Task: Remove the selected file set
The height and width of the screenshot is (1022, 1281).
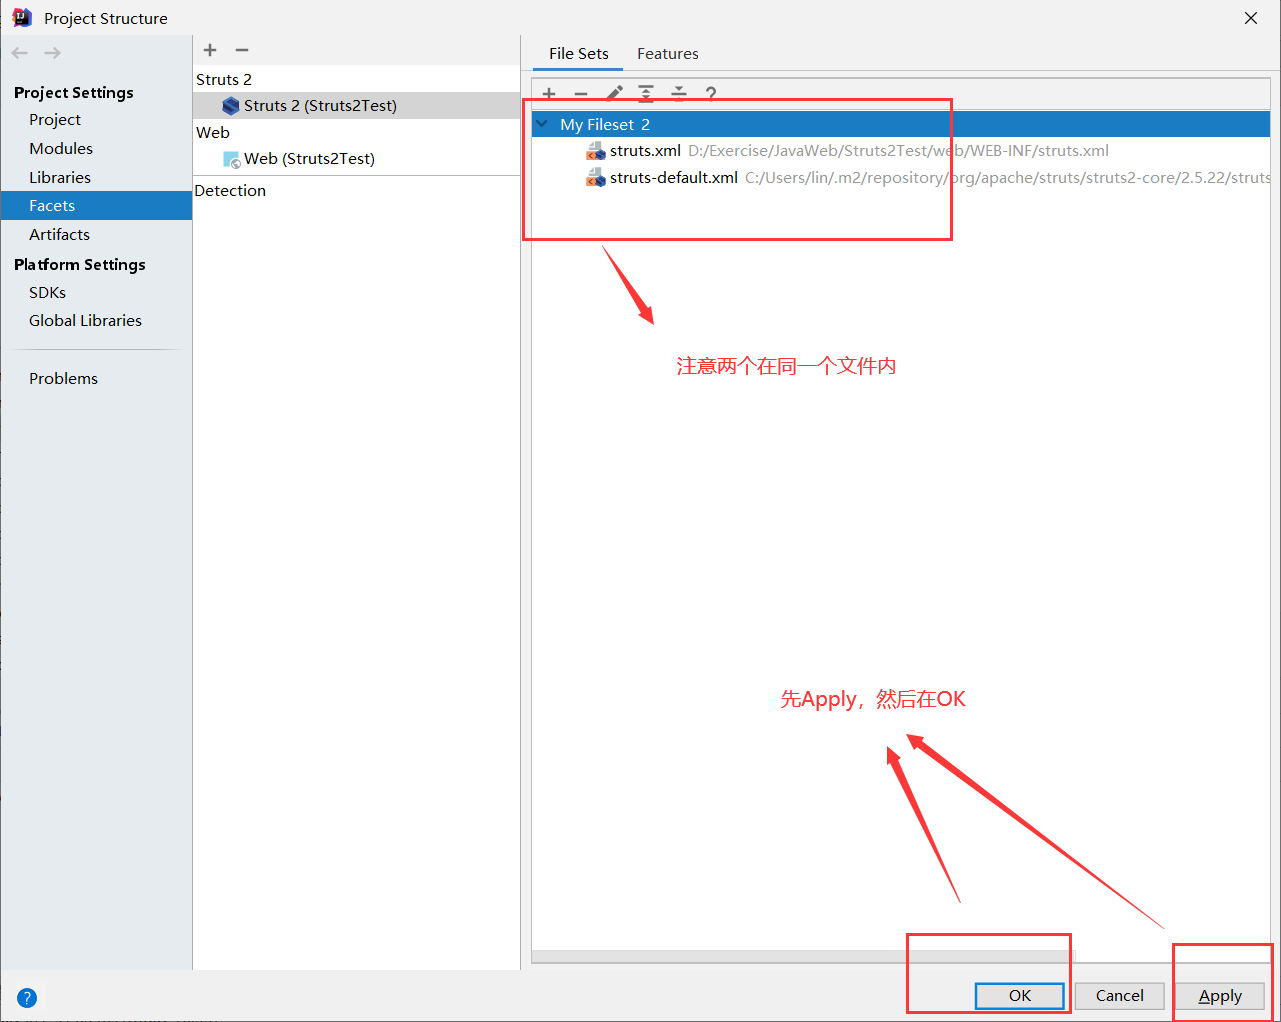Action: tap(581, 94)
